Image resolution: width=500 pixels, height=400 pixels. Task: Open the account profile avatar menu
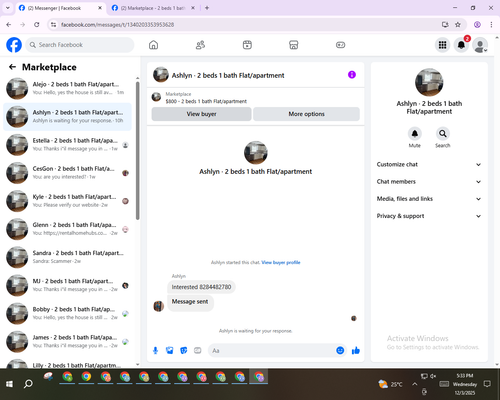480,45
